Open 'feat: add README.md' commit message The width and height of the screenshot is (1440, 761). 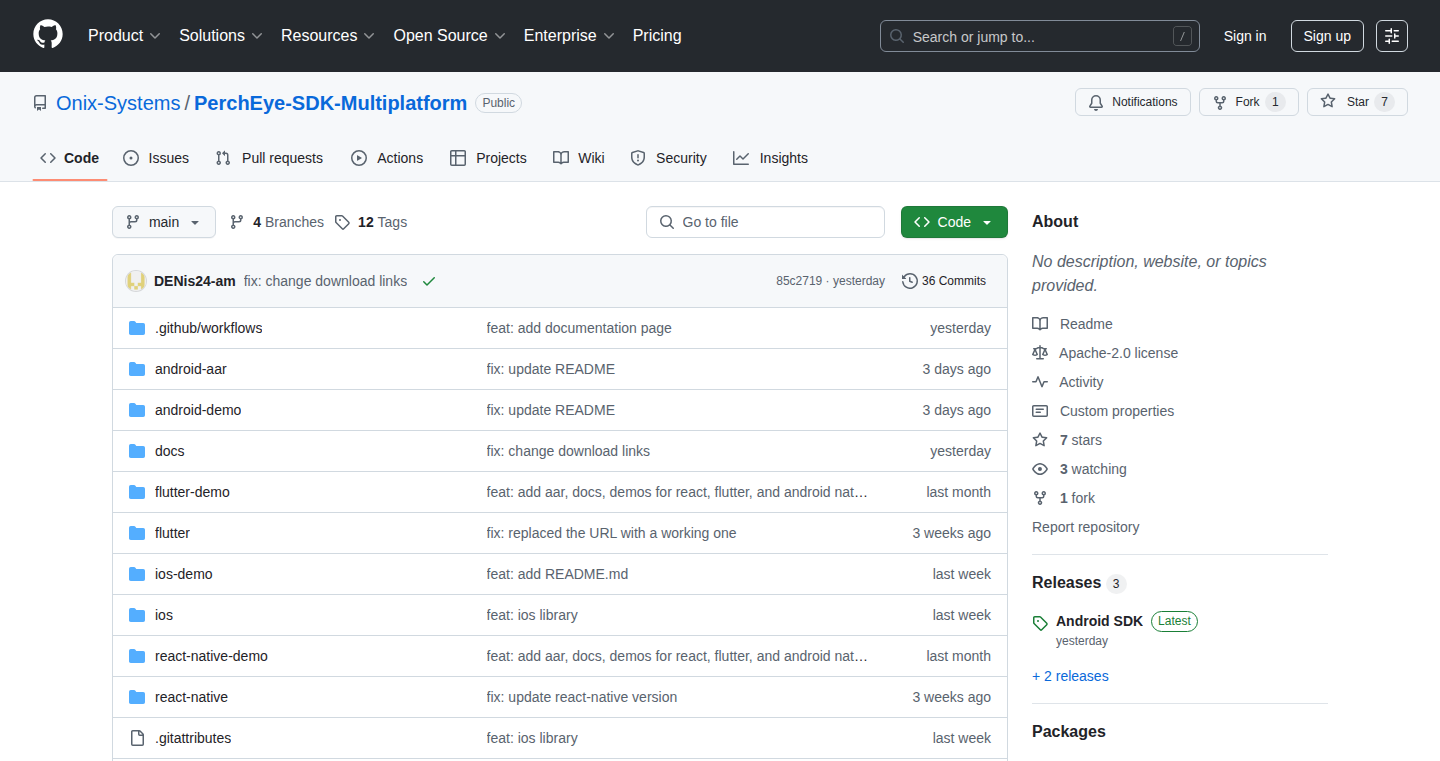tap(557, 574)
